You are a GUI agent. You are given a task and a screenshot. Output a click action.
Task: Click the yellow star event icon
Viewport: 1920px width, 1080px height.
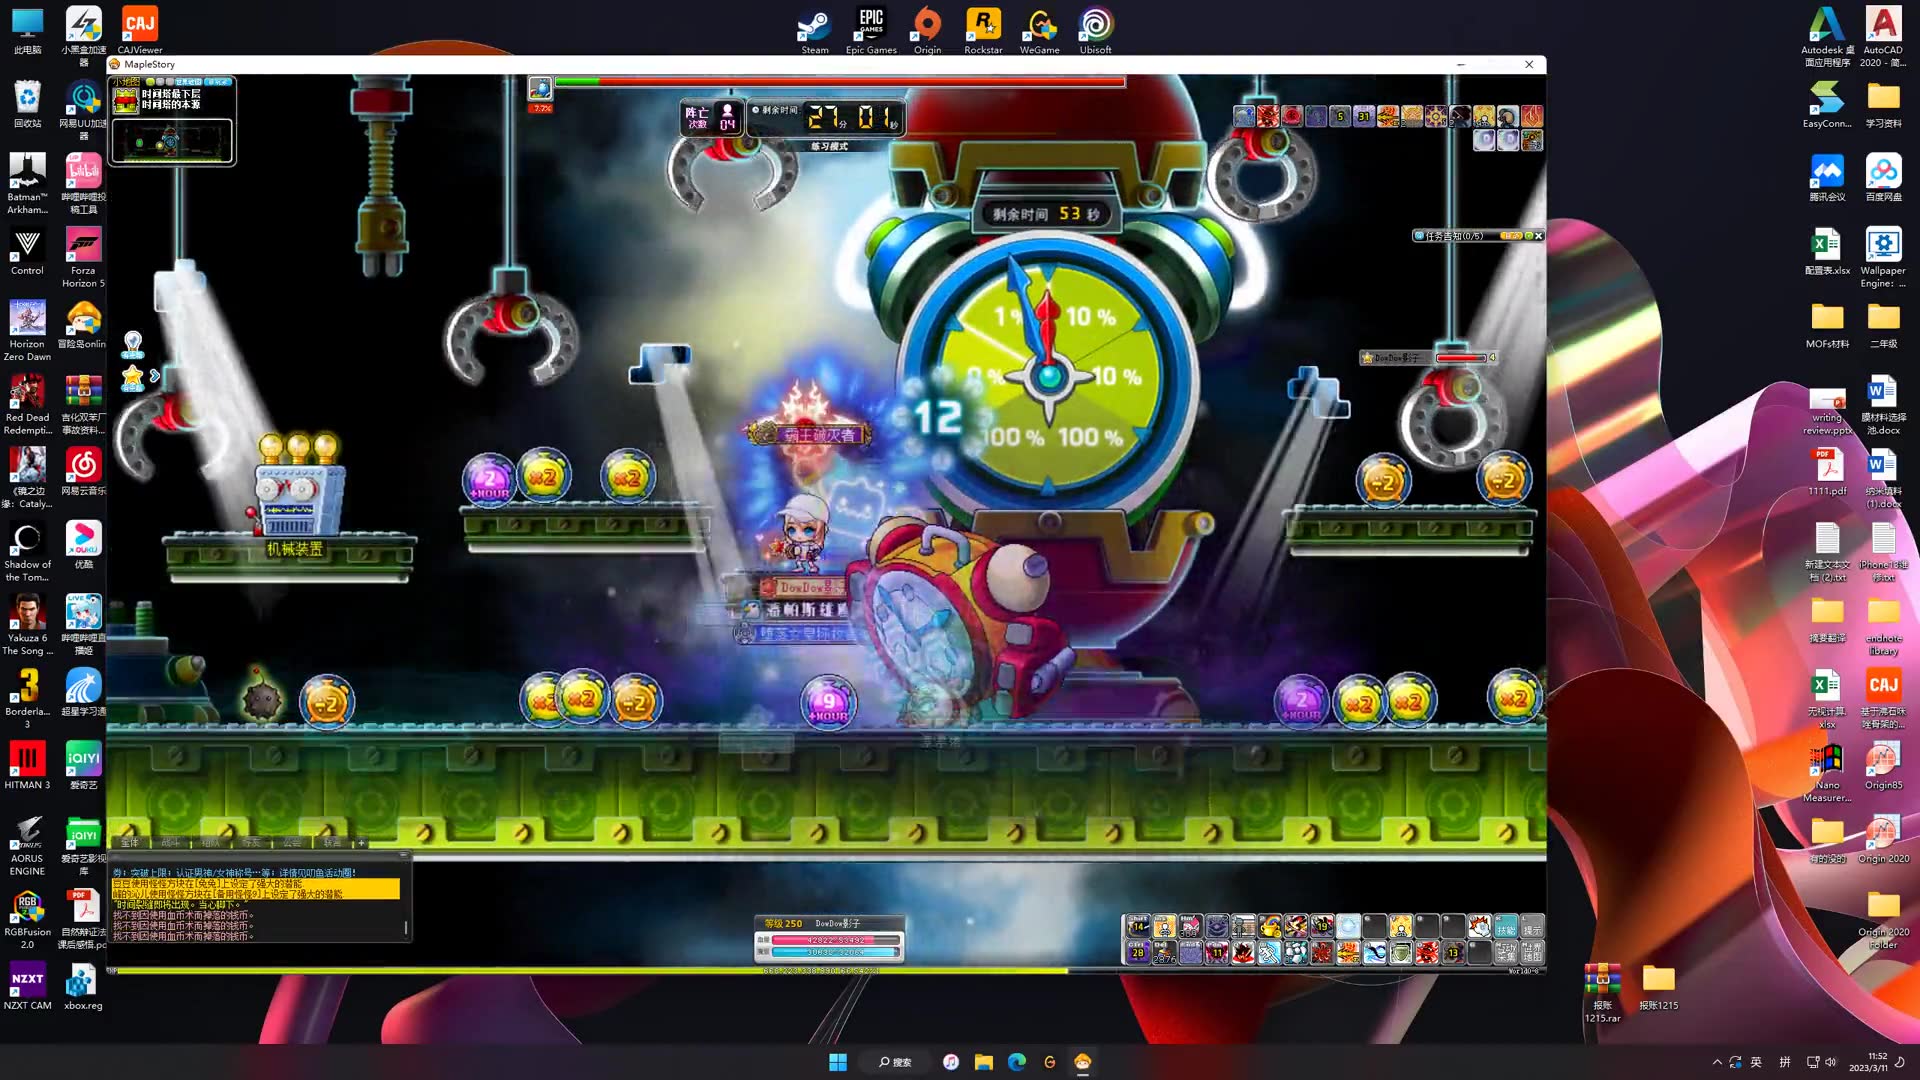coord(132,377)
